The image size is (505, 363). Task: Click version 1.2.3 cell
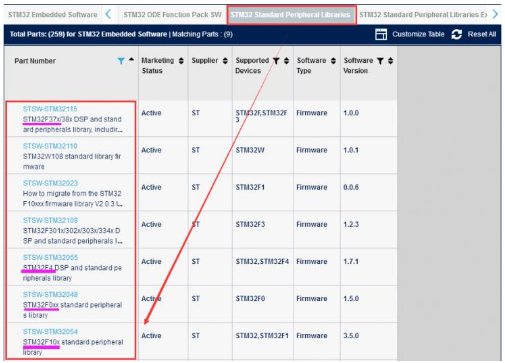[x=351, y=224]
